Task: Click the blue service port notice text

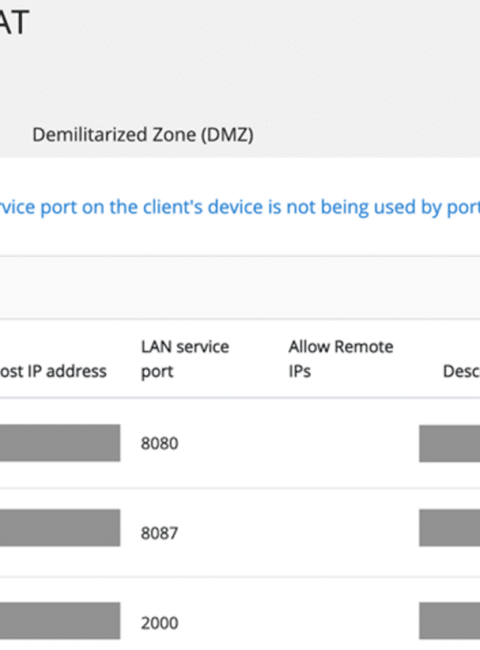Action: click(240, 207)
